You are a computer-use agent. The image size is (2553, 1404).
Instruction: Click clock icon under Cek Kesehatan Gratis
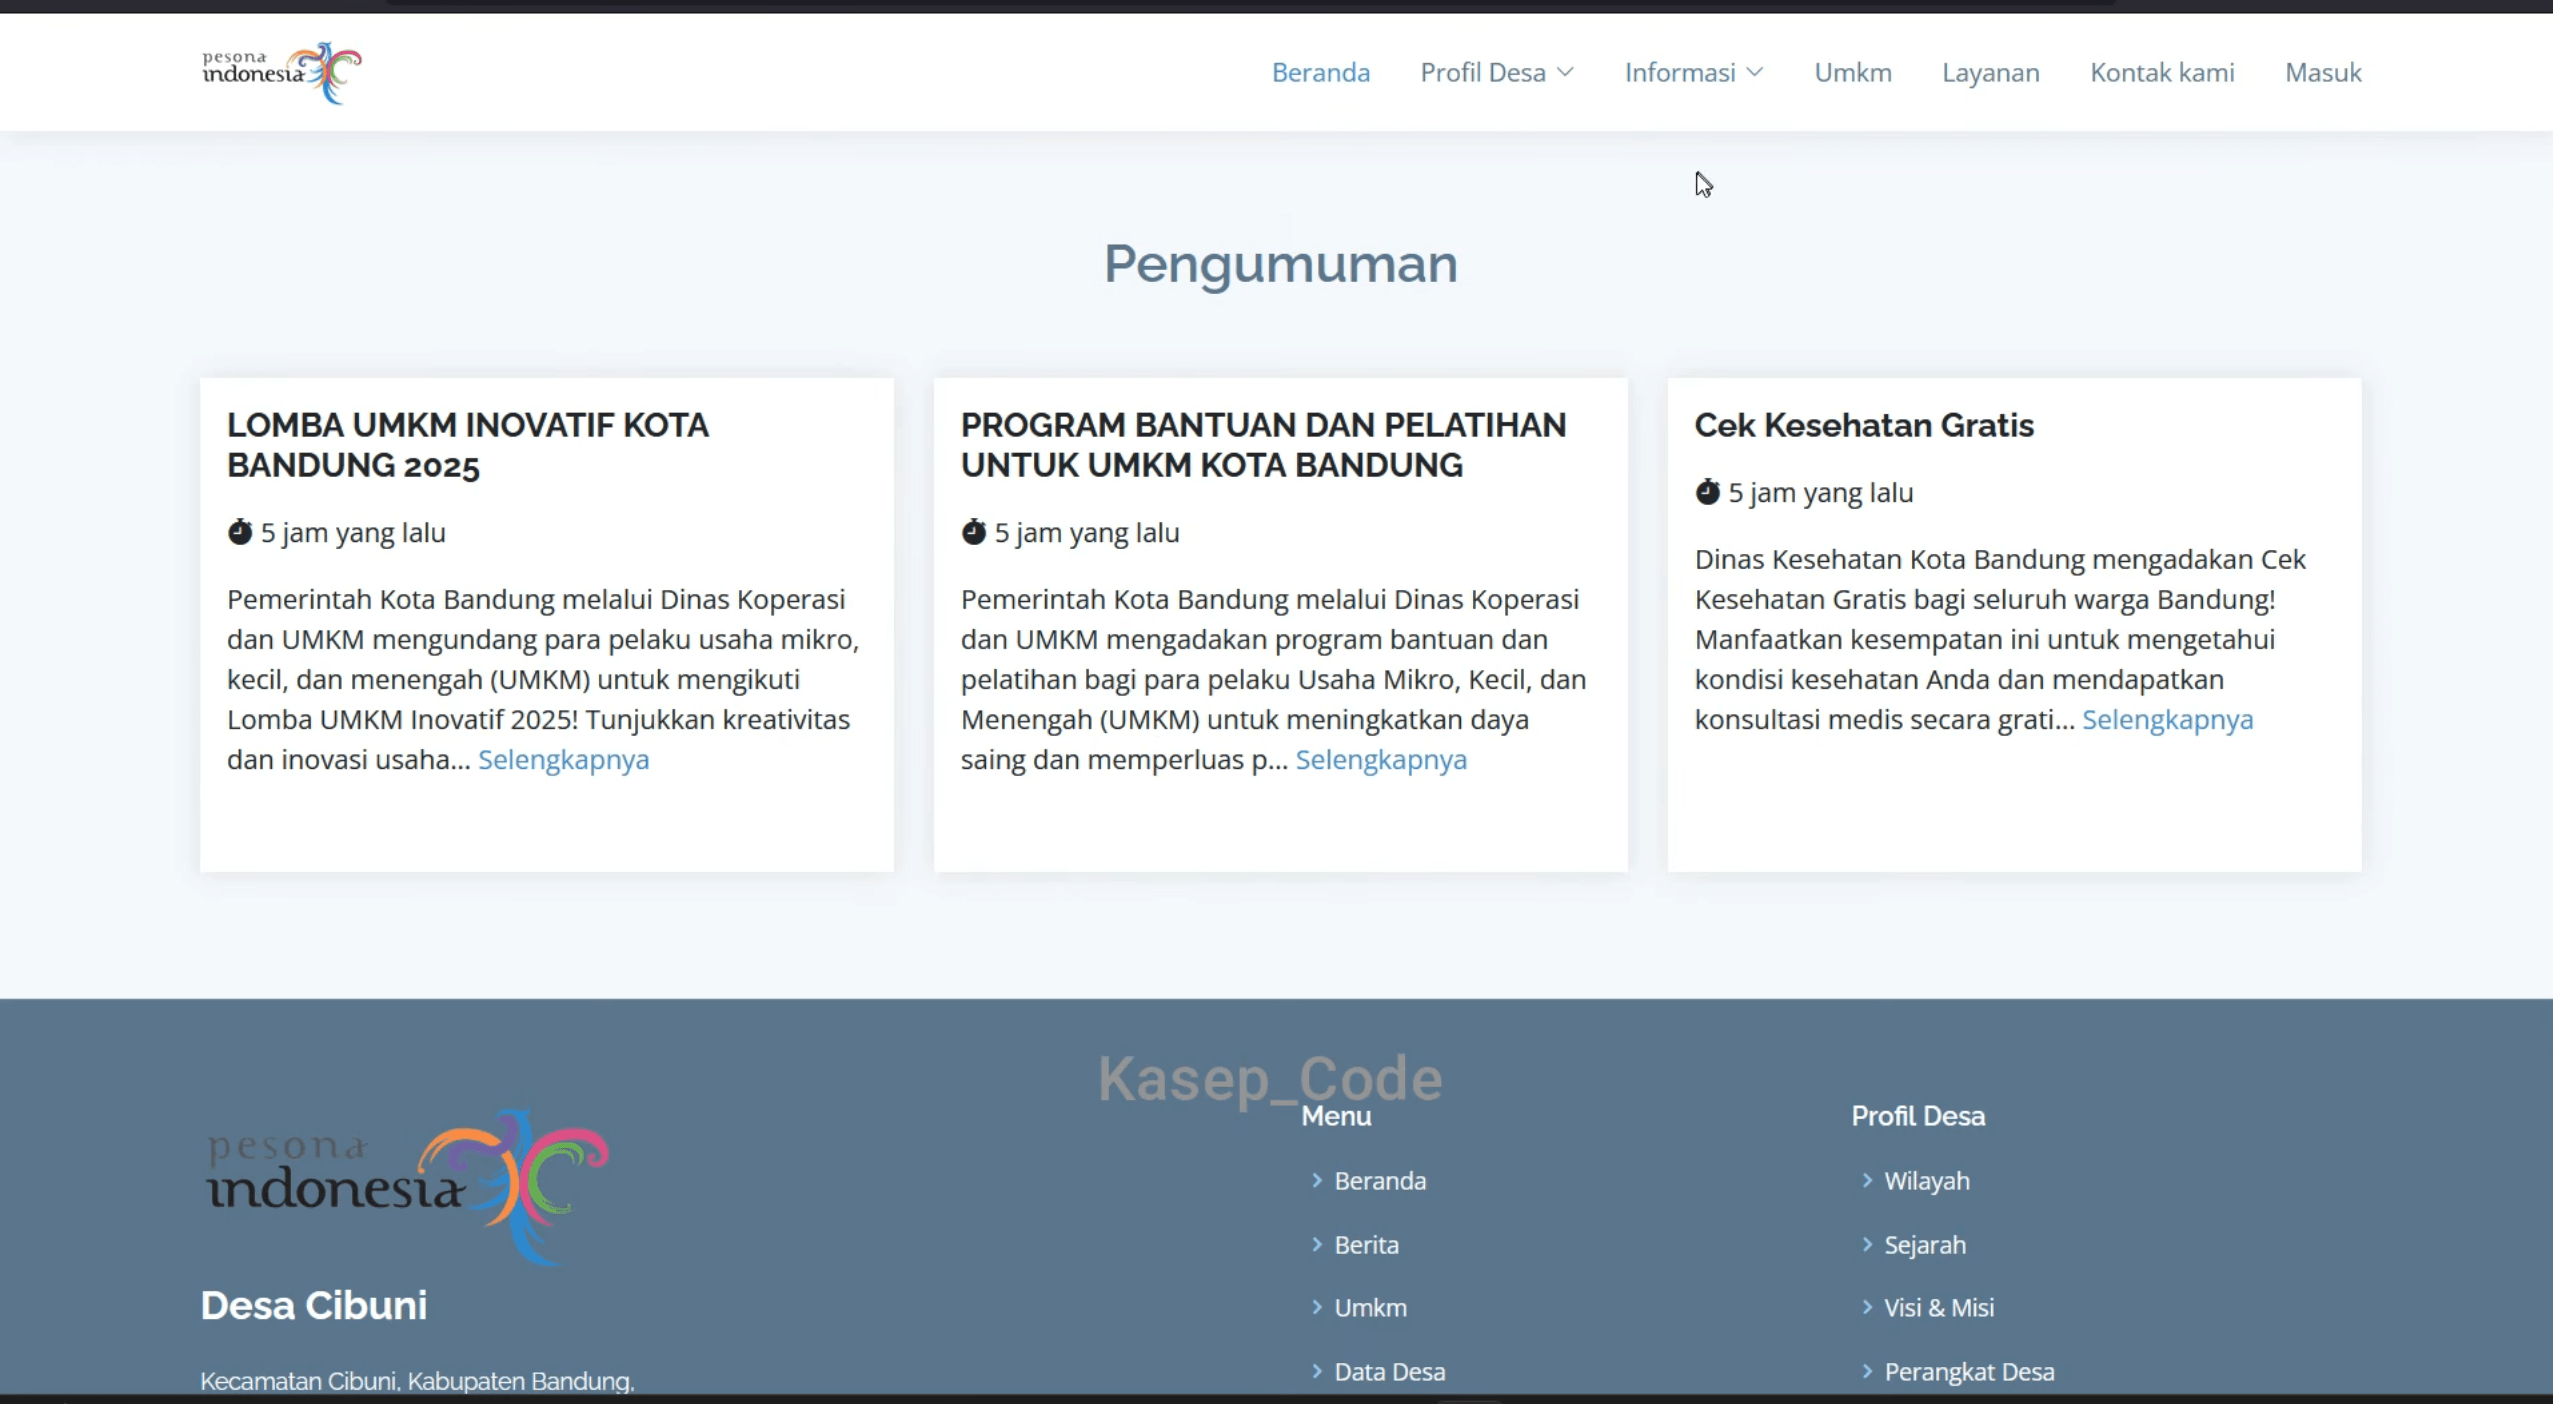click(1708, 492)
